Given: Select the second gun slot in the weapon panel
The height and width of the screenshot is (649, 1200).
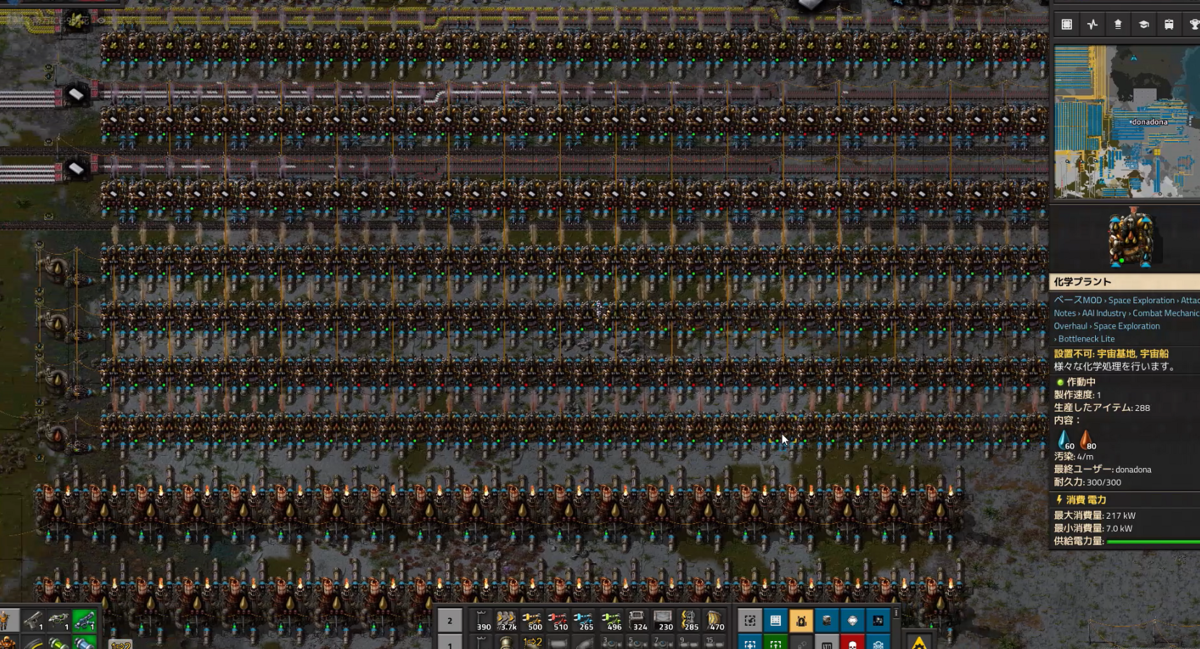Looking at the screenshot, I should coord(59,620).
